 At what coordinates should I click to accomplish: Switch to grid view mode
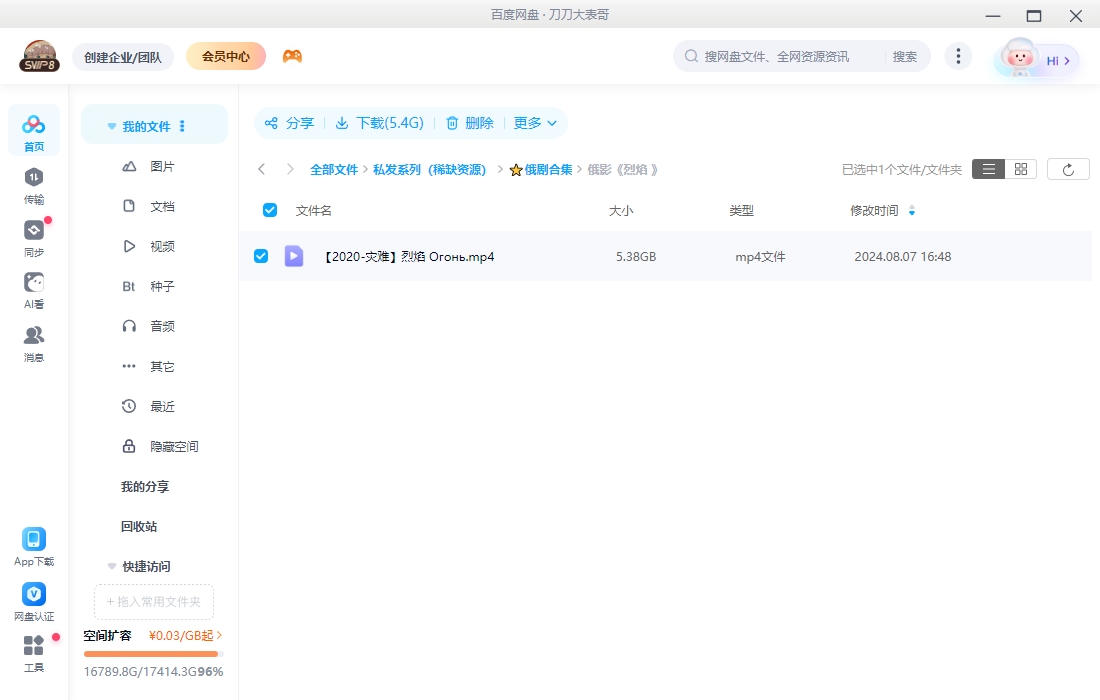point(1019,168)
